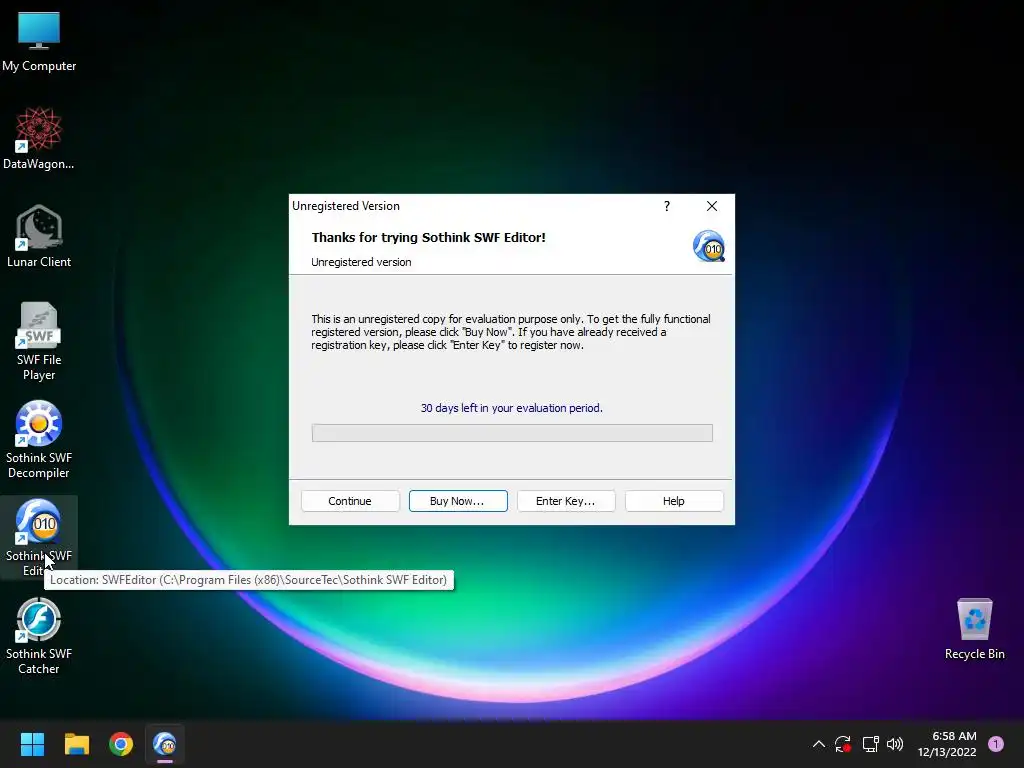Select the Sothink SWF Decompiler shortcut

coord(39,440)
